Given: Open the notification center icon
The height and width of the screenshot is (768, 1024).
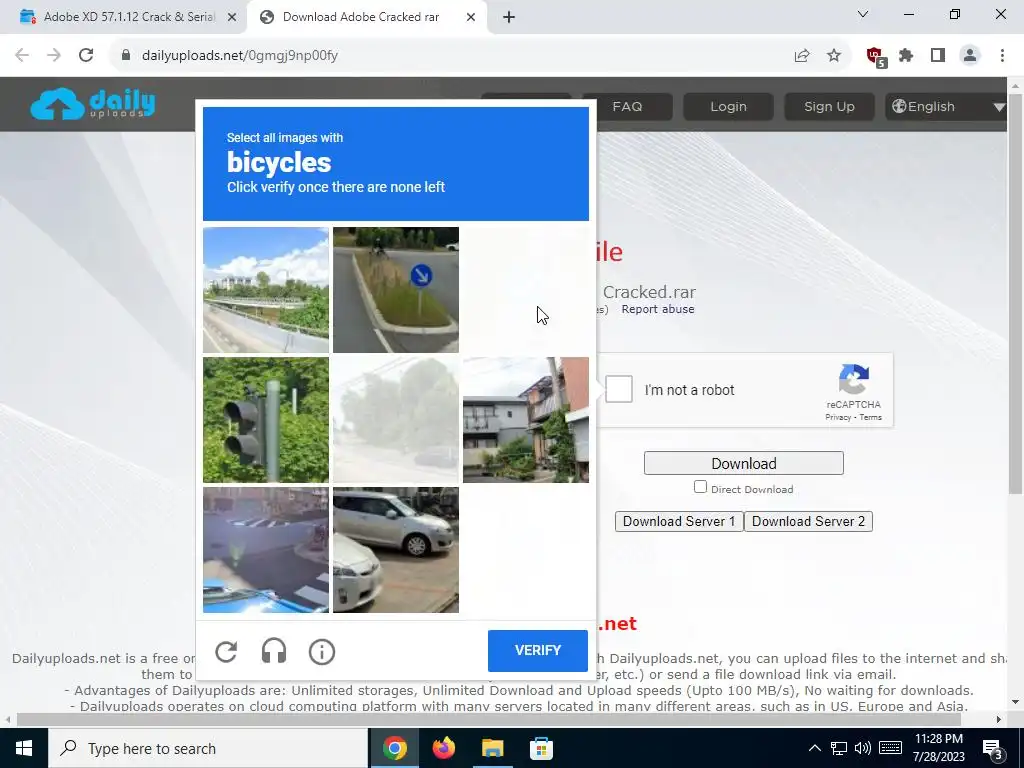Looking at the screenshot, I should tap(993, 749).
